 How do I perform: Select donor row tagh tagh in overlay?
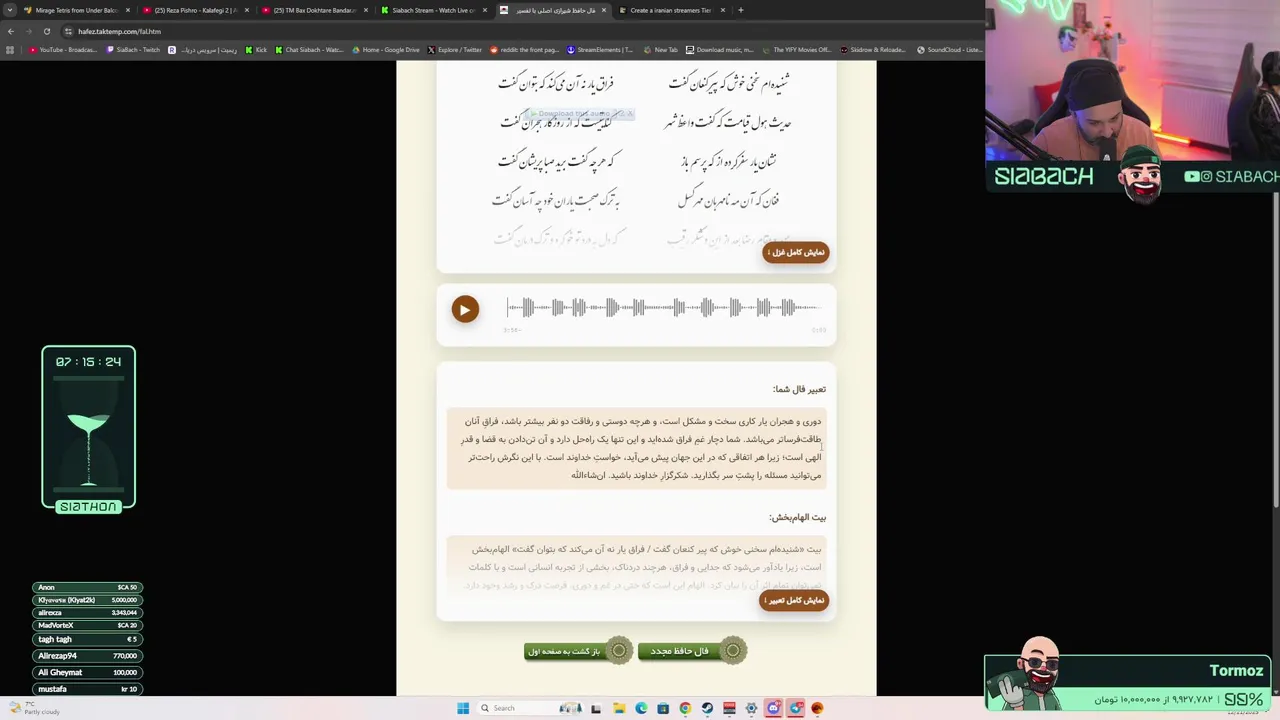(x=88, y=639)
